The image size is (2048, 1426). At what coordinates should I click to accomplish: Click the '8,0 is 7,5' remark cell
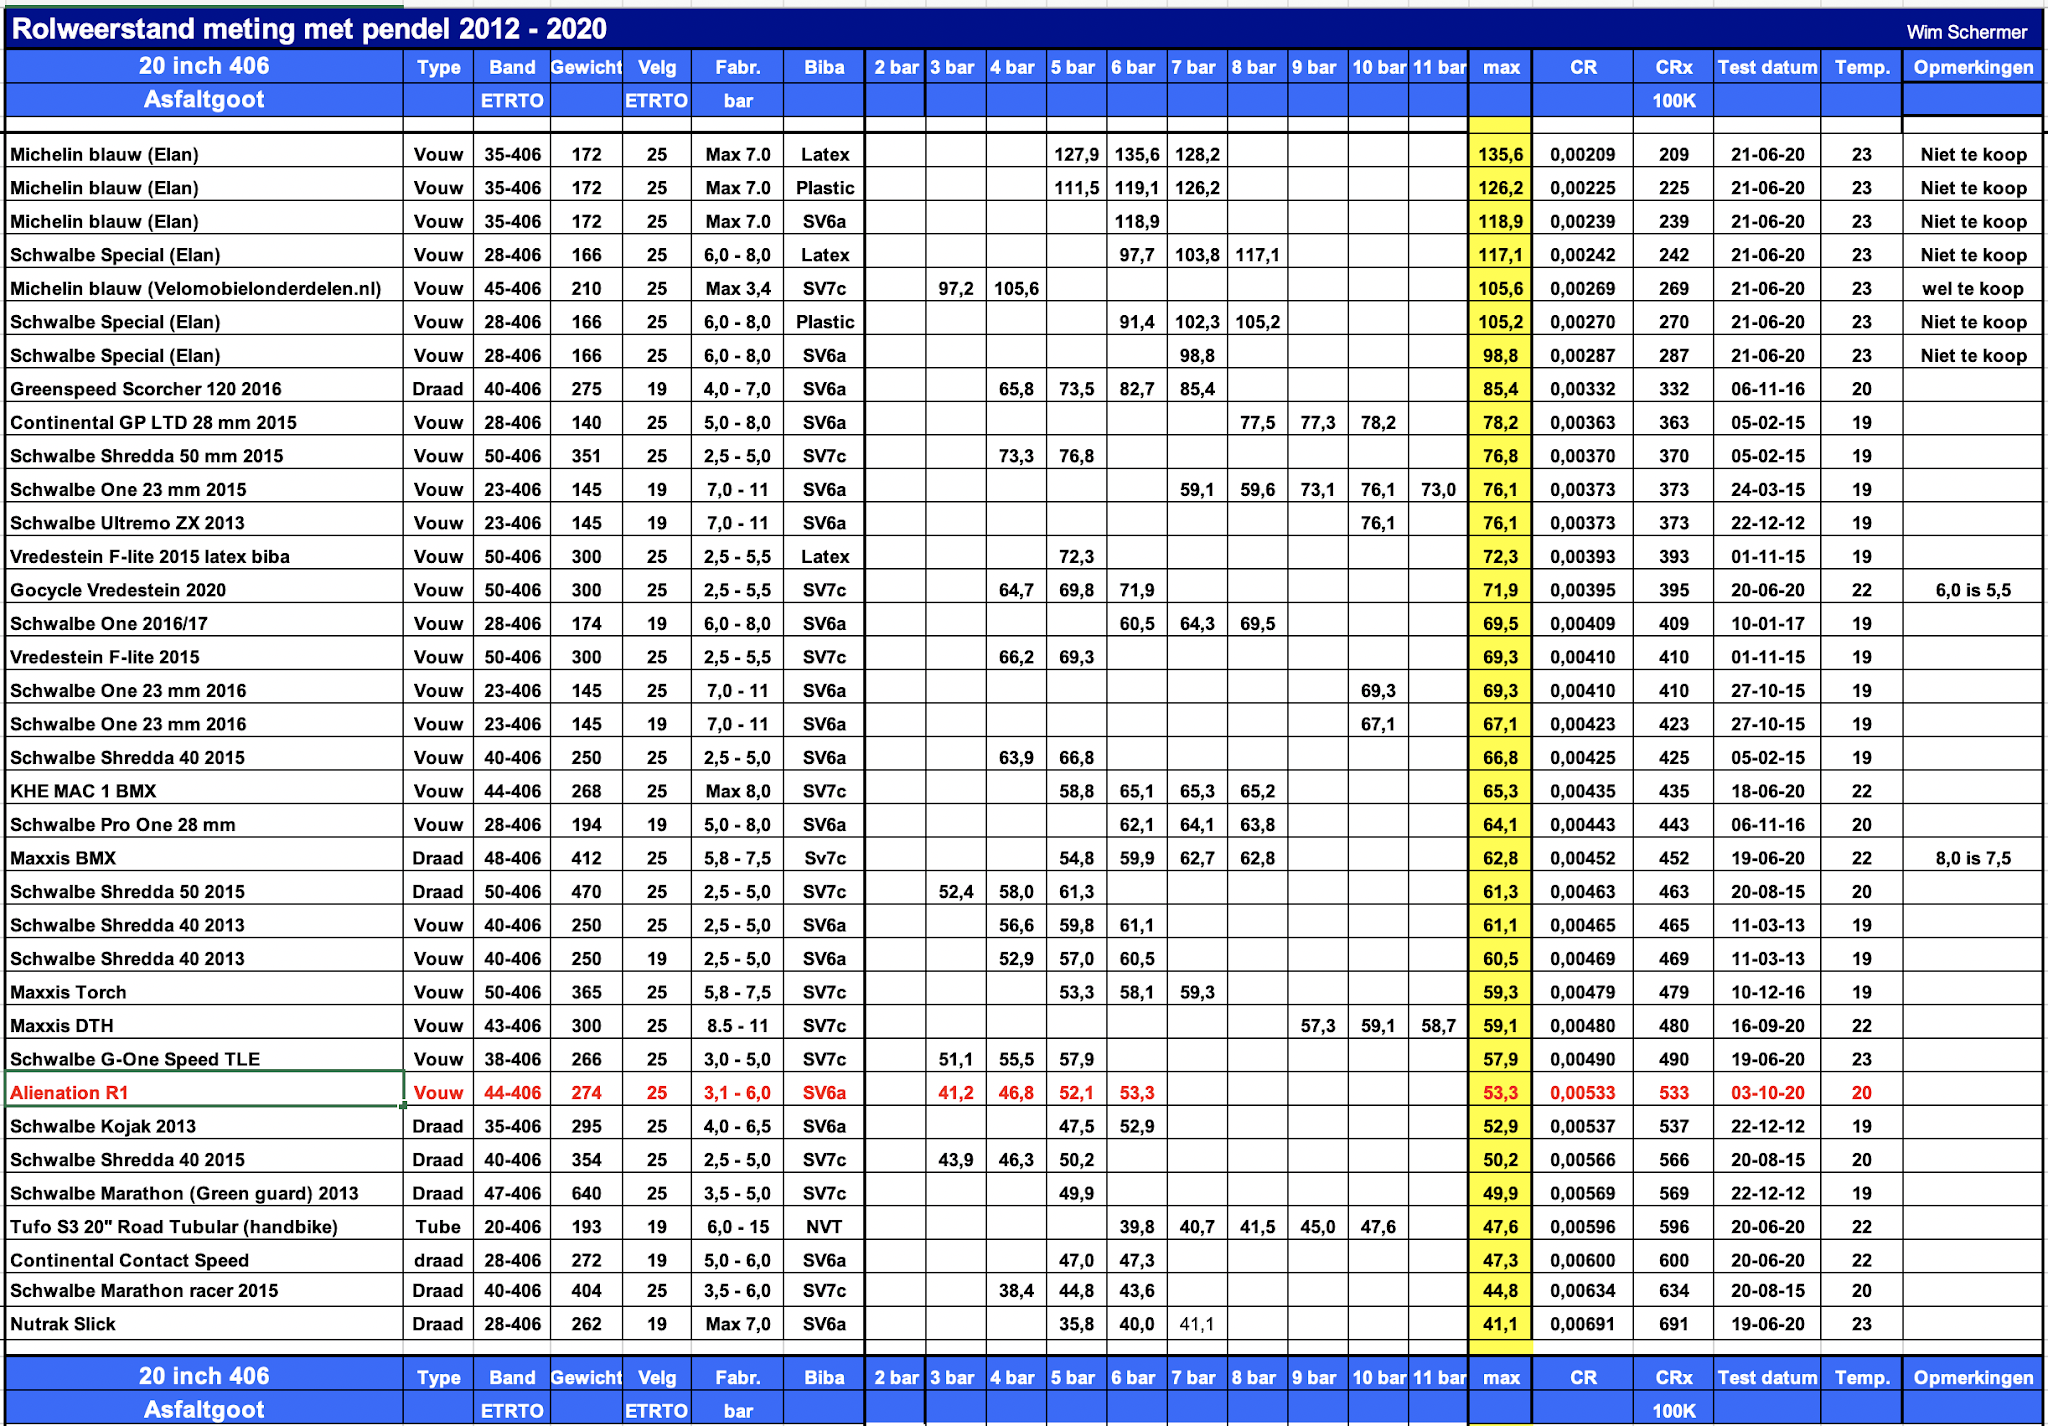point(1972,858)
